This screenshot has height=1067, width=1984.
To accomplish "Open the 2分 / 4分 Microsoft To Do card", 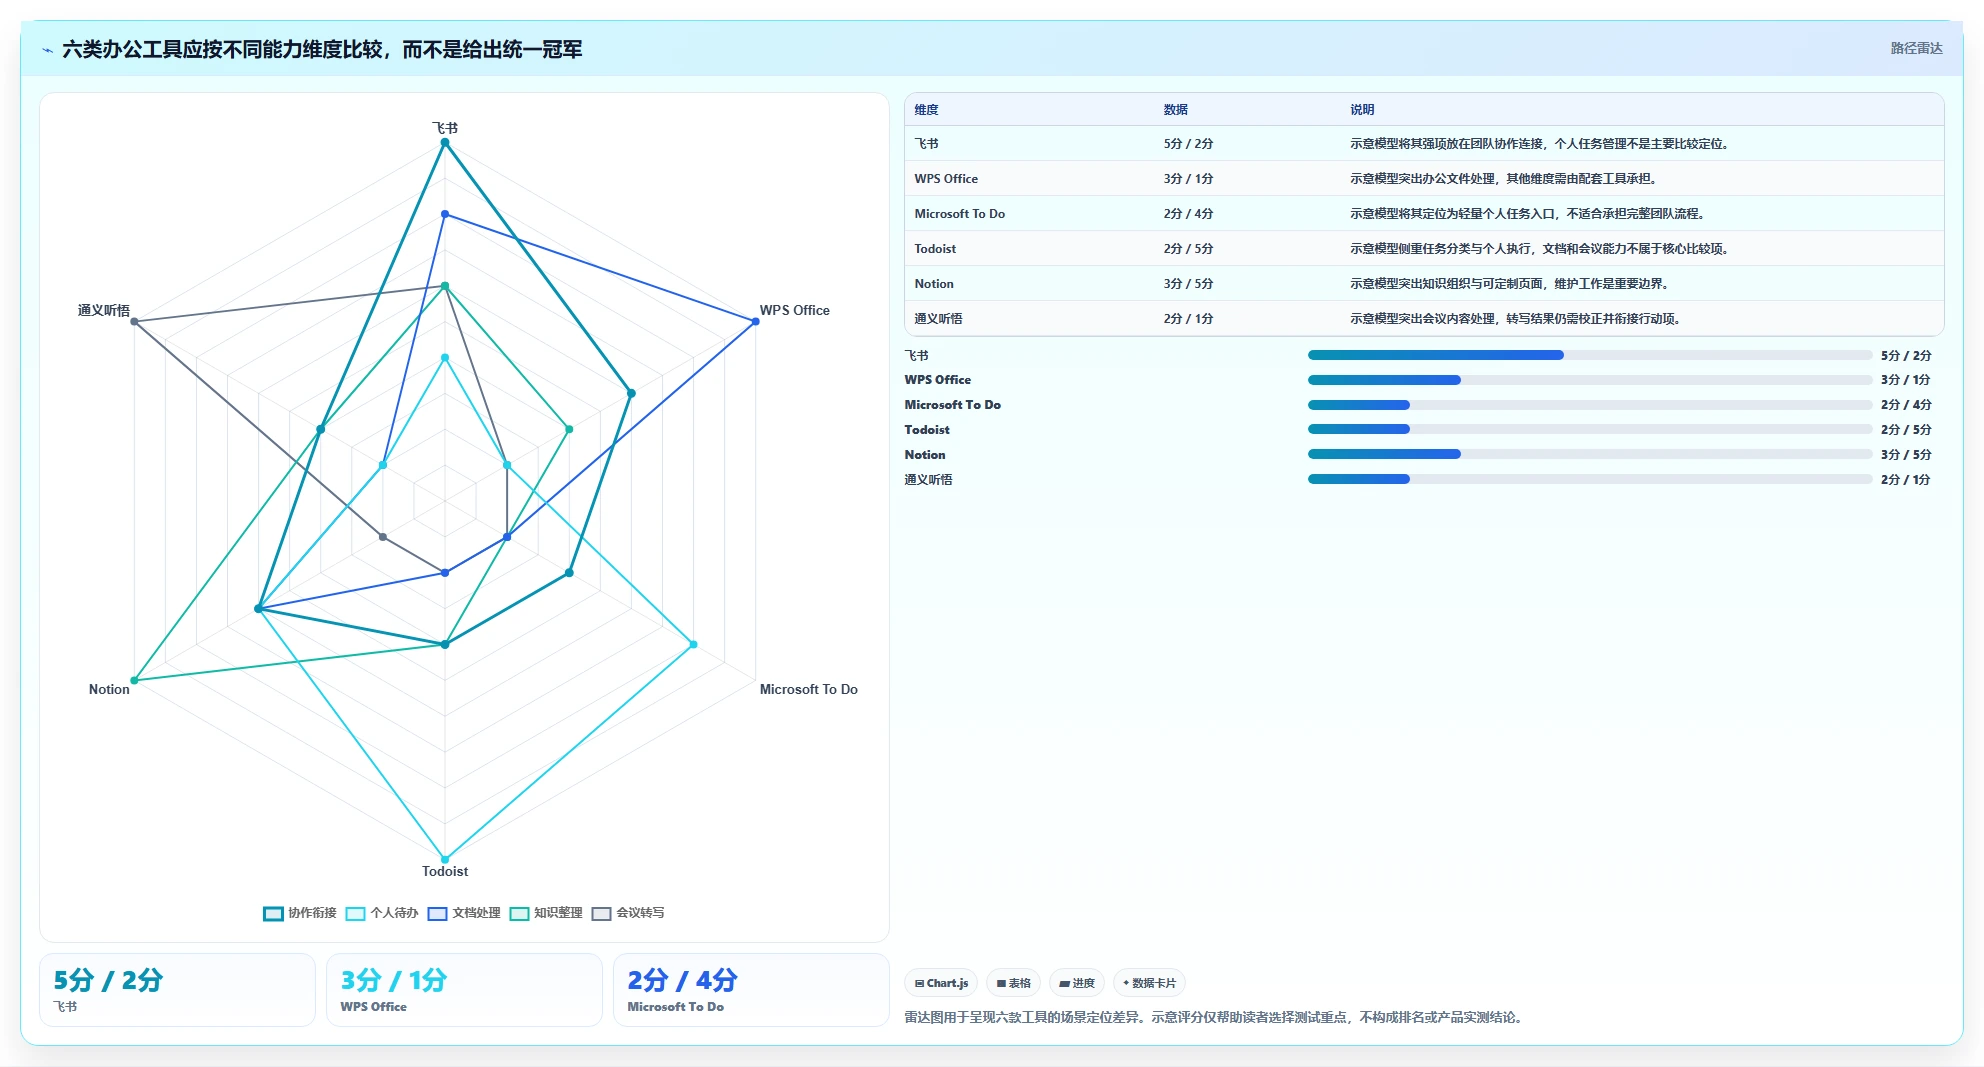I will [x=751, y=990].
